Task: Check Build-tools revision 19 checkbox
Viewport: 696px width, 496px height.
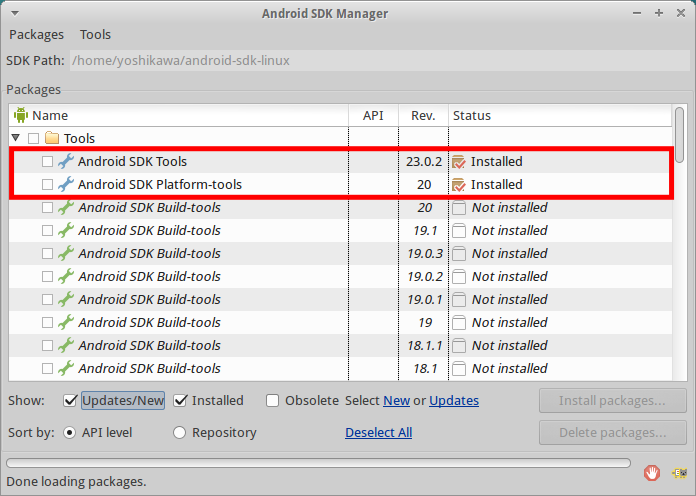Action: pos(47,323)
